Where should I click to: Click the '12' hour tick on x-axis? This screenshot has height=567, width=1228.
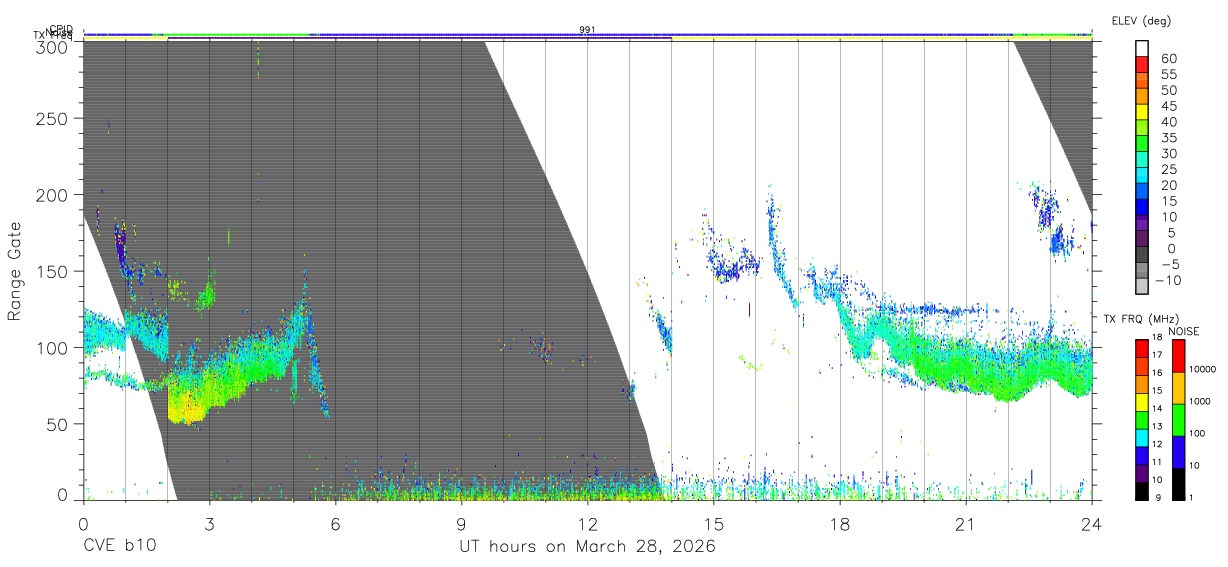tap(587, 524)
